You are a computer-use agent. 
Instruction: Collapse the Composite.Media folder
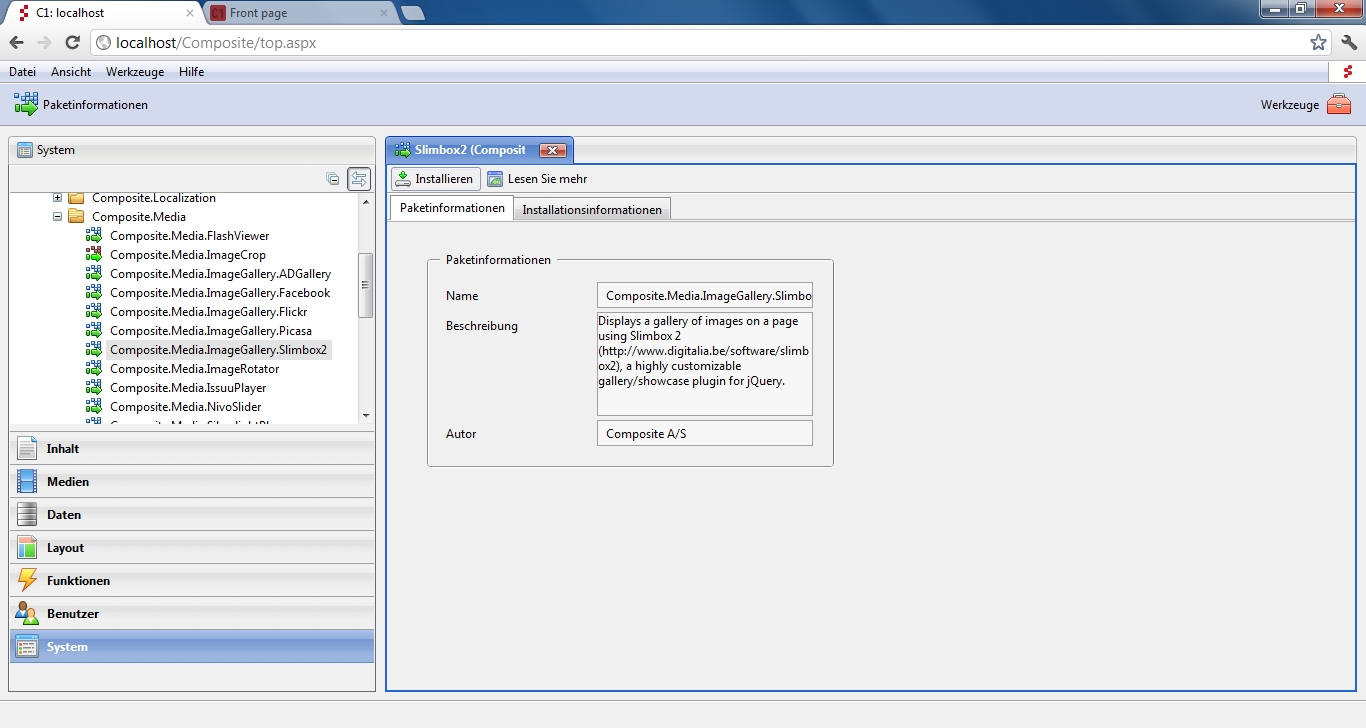tap(58, 216)
